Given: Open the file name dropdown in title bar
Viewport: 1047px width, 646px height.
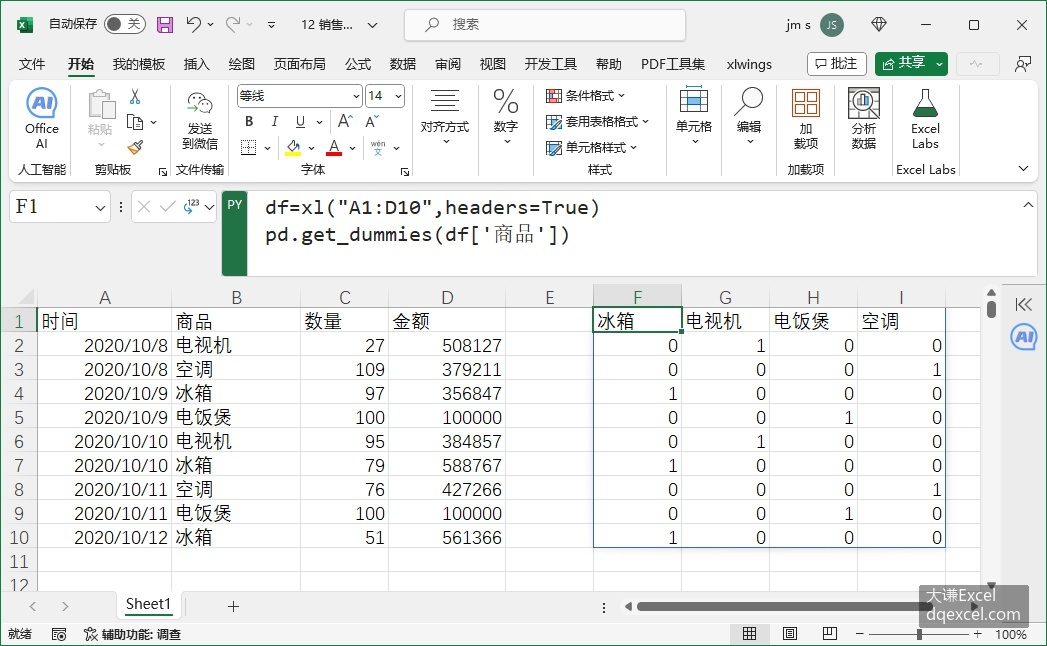Looking at the screenshot, I should (x=373, y=25).
